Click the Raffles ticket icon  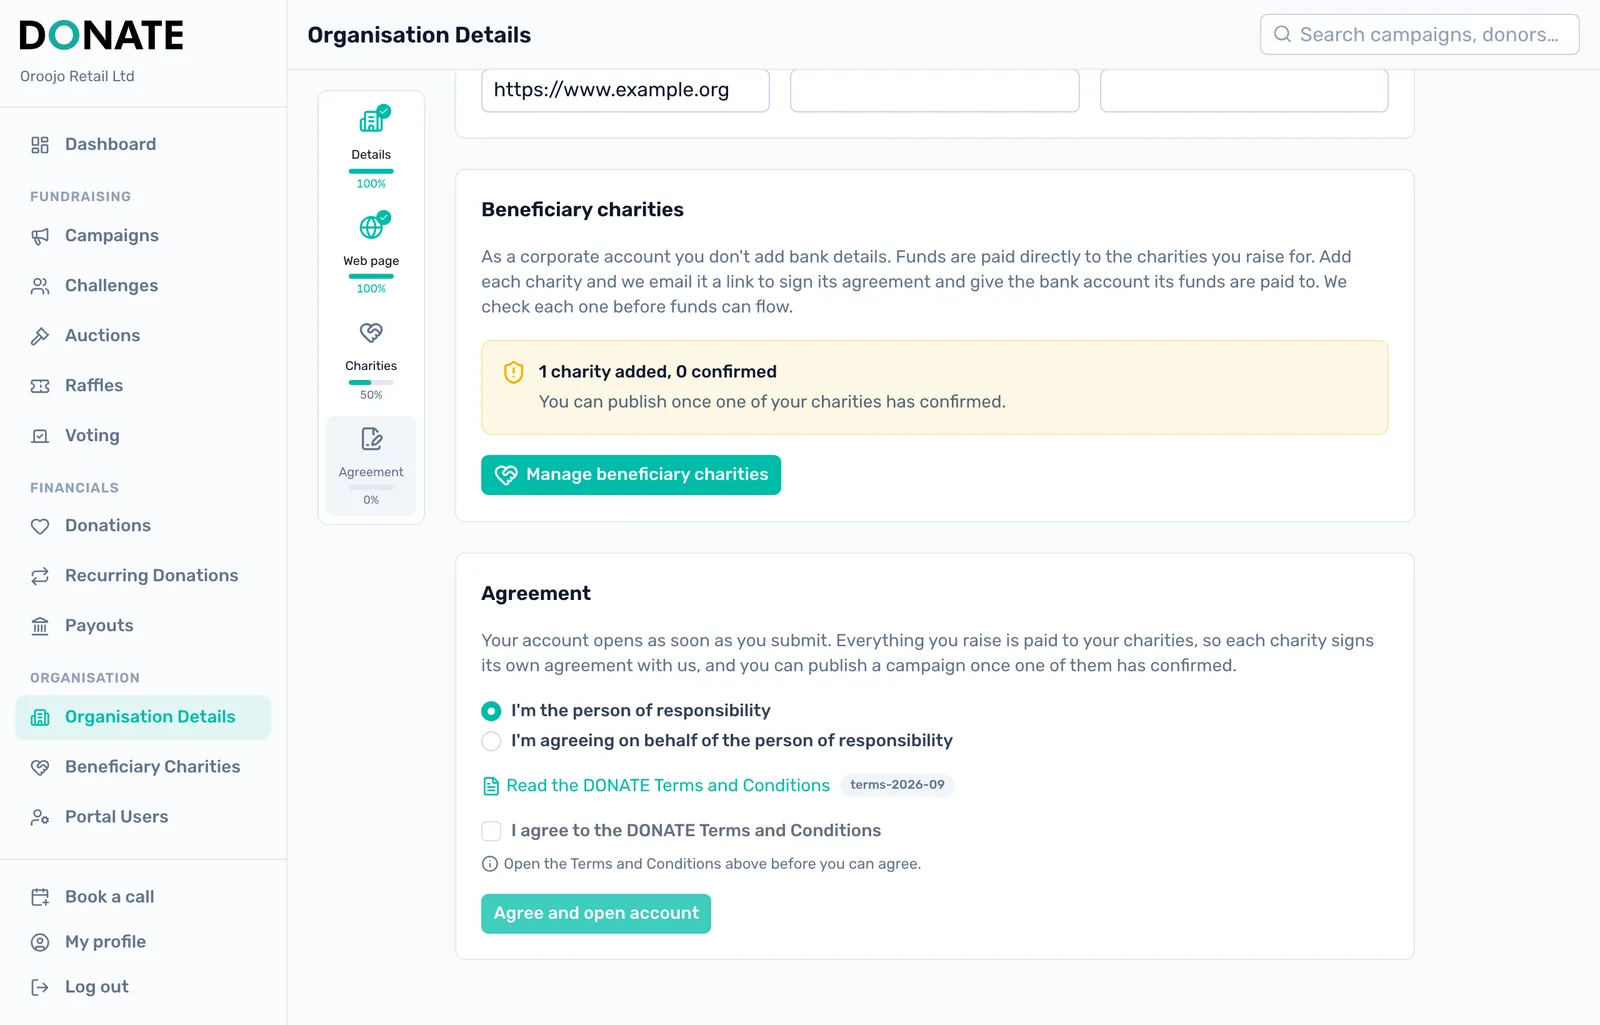pos(40,386)
